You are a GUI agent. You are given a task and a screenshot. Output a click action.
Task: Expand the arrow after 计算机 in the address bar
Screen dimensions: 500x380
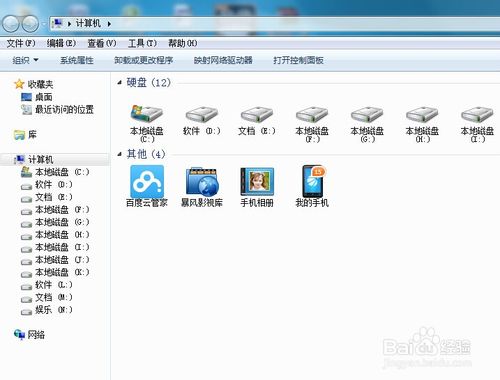(109, 24)
